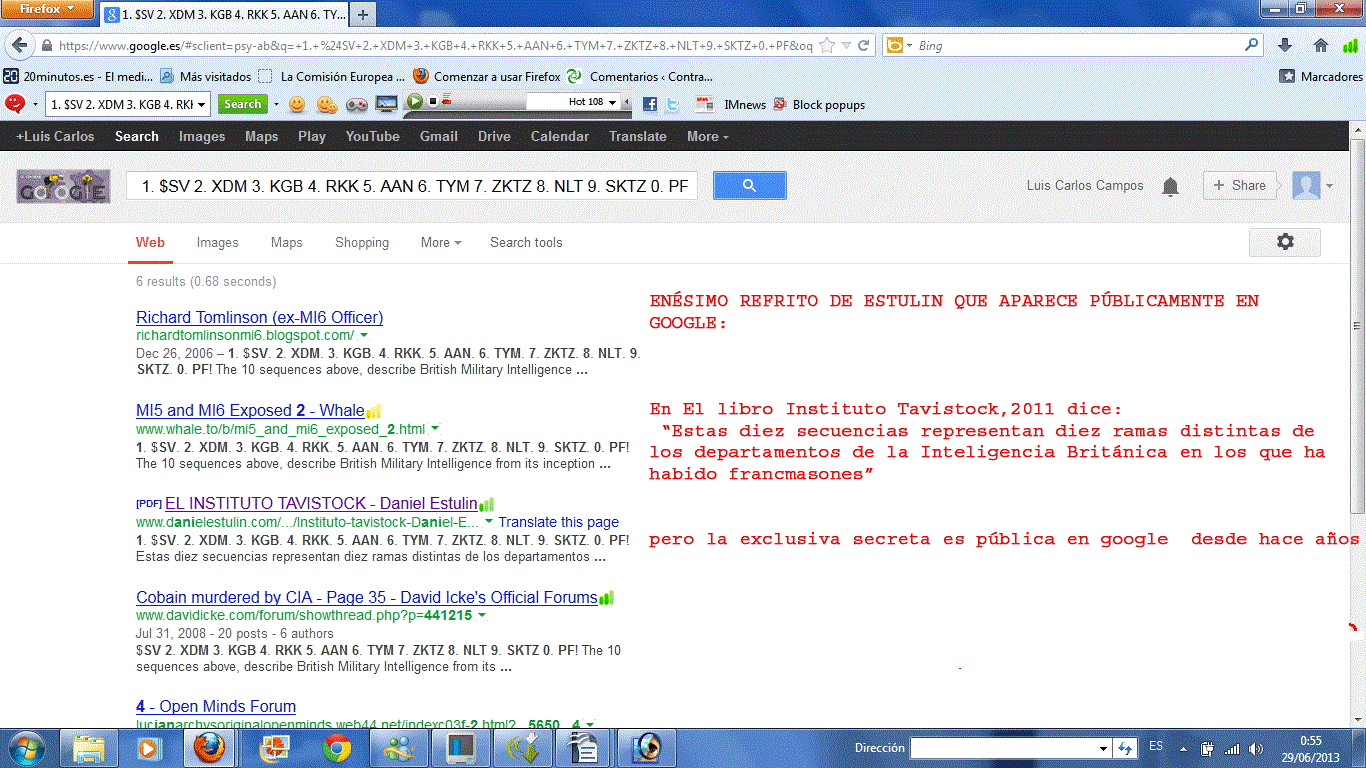Open Windows Media Player from taskbar
This screenshot has width=1366, height=768.
pos(148,747)
